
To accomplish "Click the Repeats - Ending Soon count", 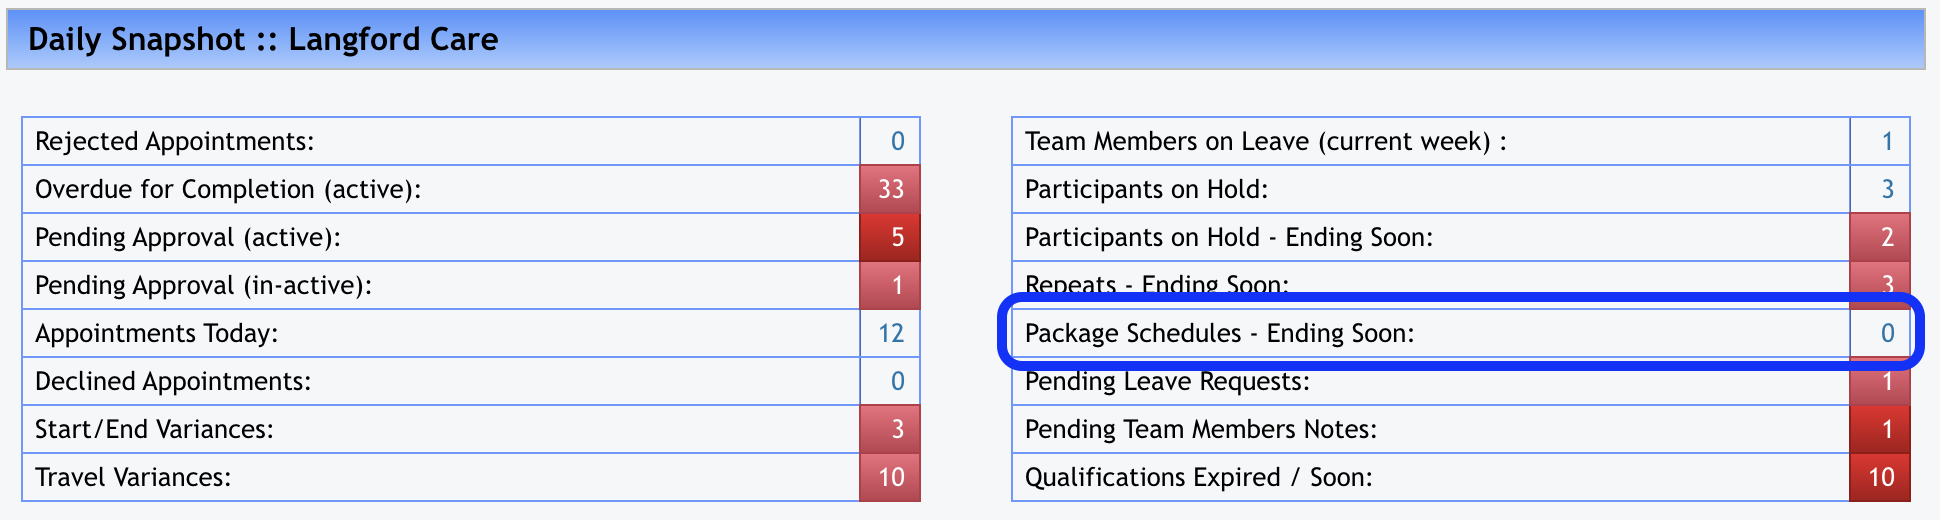I will [x=1886, y=283].
